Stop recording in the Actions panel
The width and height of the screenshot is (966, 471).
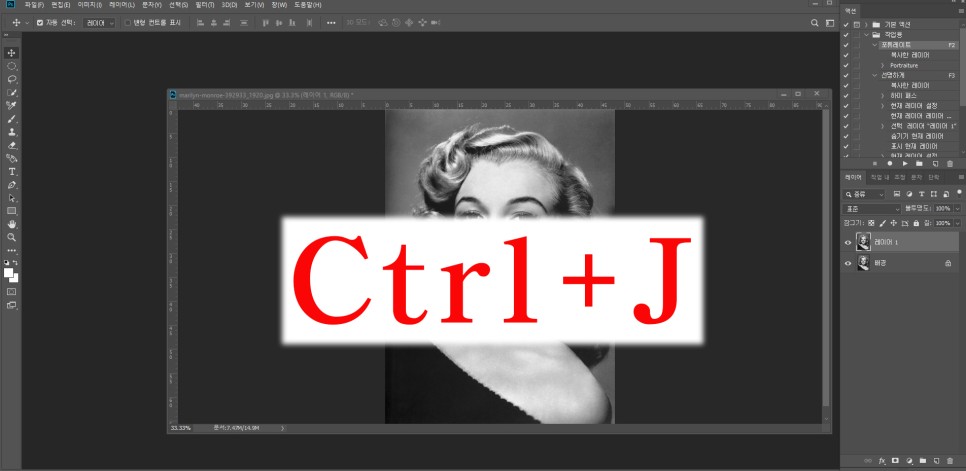(874, 164)
